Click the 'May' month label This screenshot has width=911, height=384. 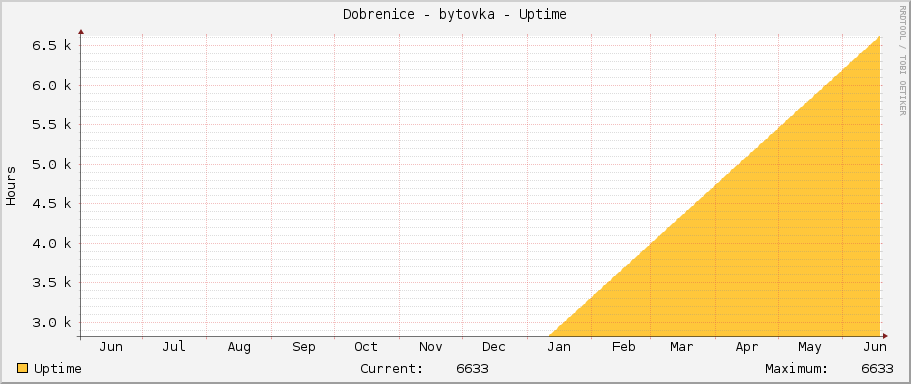coord(810,347)
